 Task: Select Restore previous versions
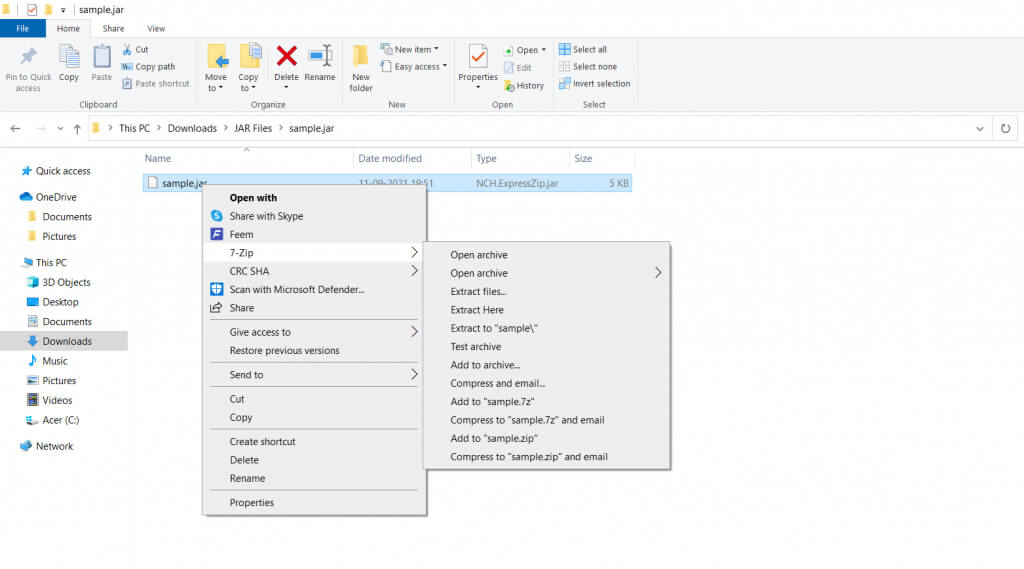pos(314,350)
